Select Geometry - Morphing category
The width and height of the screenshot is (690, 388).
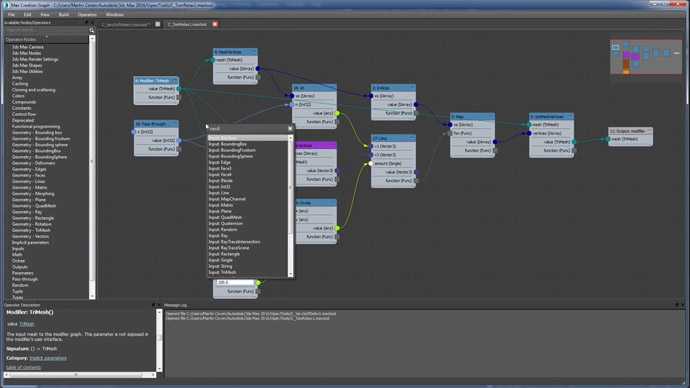click(33, 194)
